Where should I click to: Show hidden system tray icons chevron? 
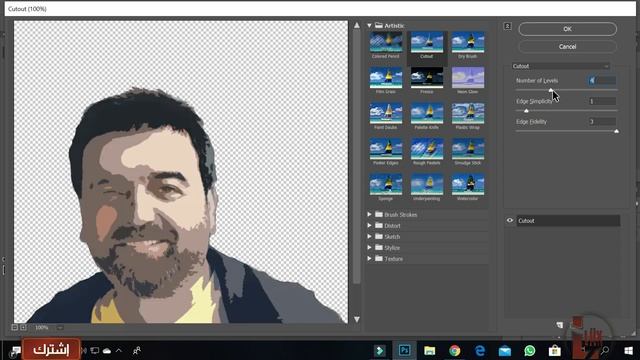[119, 350]
